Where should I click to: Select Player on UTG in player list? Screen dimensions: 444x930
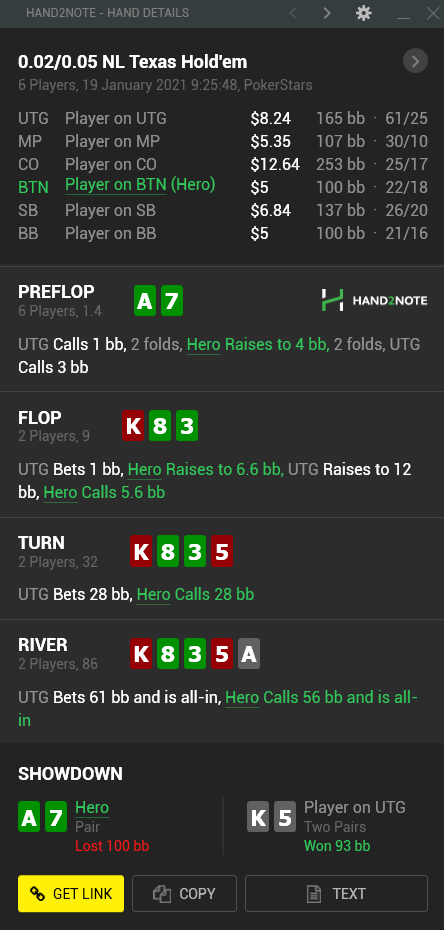tap(116, 118)
